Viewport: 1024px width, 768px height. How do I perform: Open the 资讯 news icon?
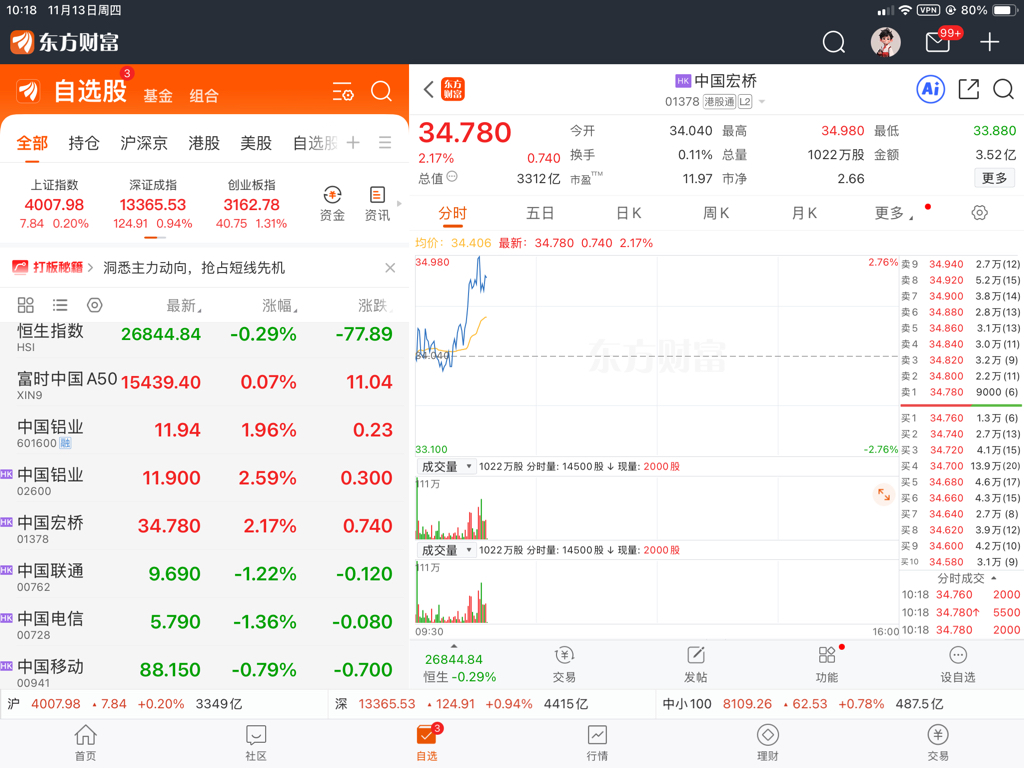(x=377, y=204)
